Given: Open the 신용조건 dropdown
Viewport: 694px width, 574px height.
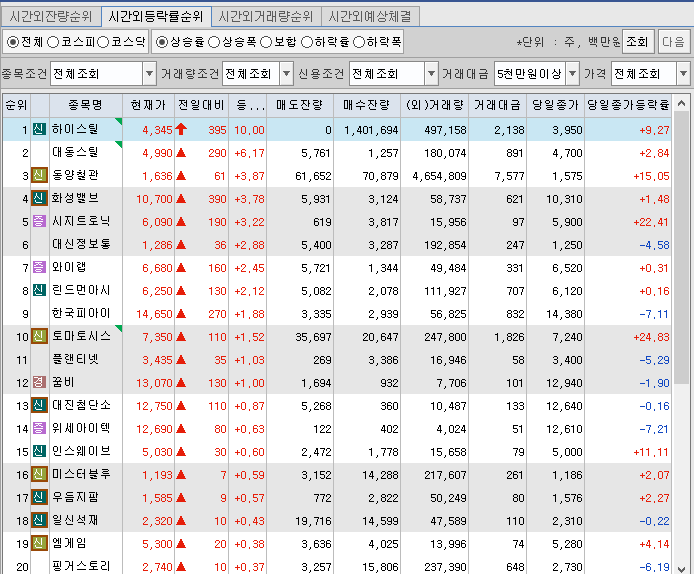Looking at the screenshot, I should pyautogui.click(x=431, y=74).
